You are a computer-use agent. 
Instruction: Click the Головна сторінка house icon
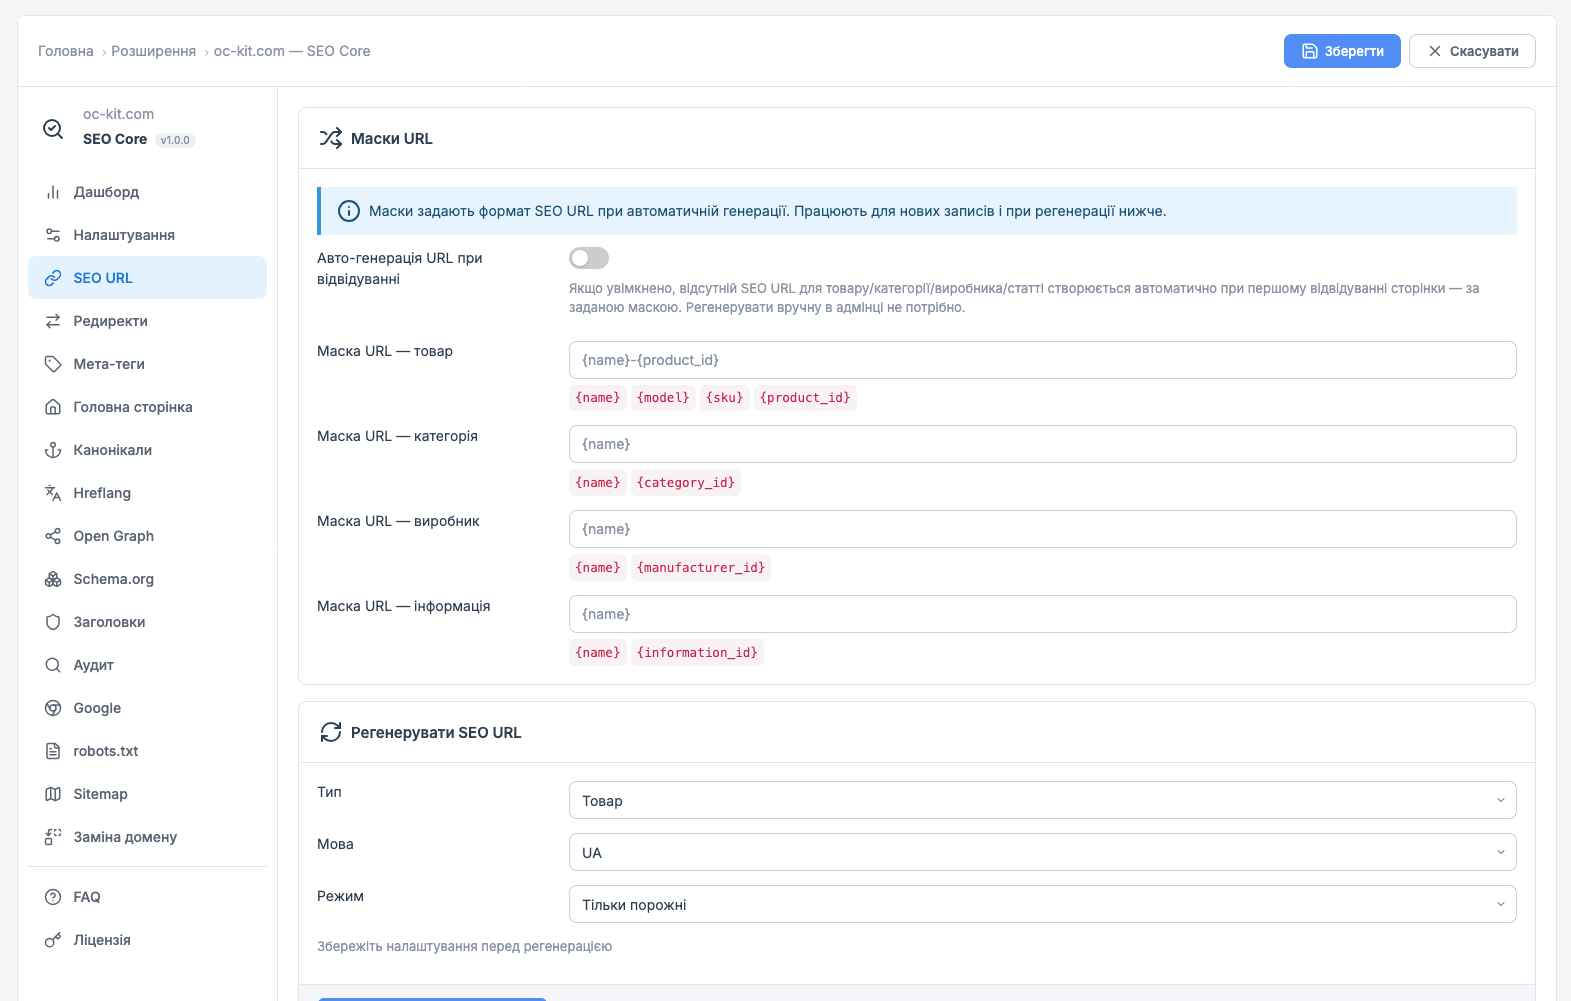coord(53,407)
